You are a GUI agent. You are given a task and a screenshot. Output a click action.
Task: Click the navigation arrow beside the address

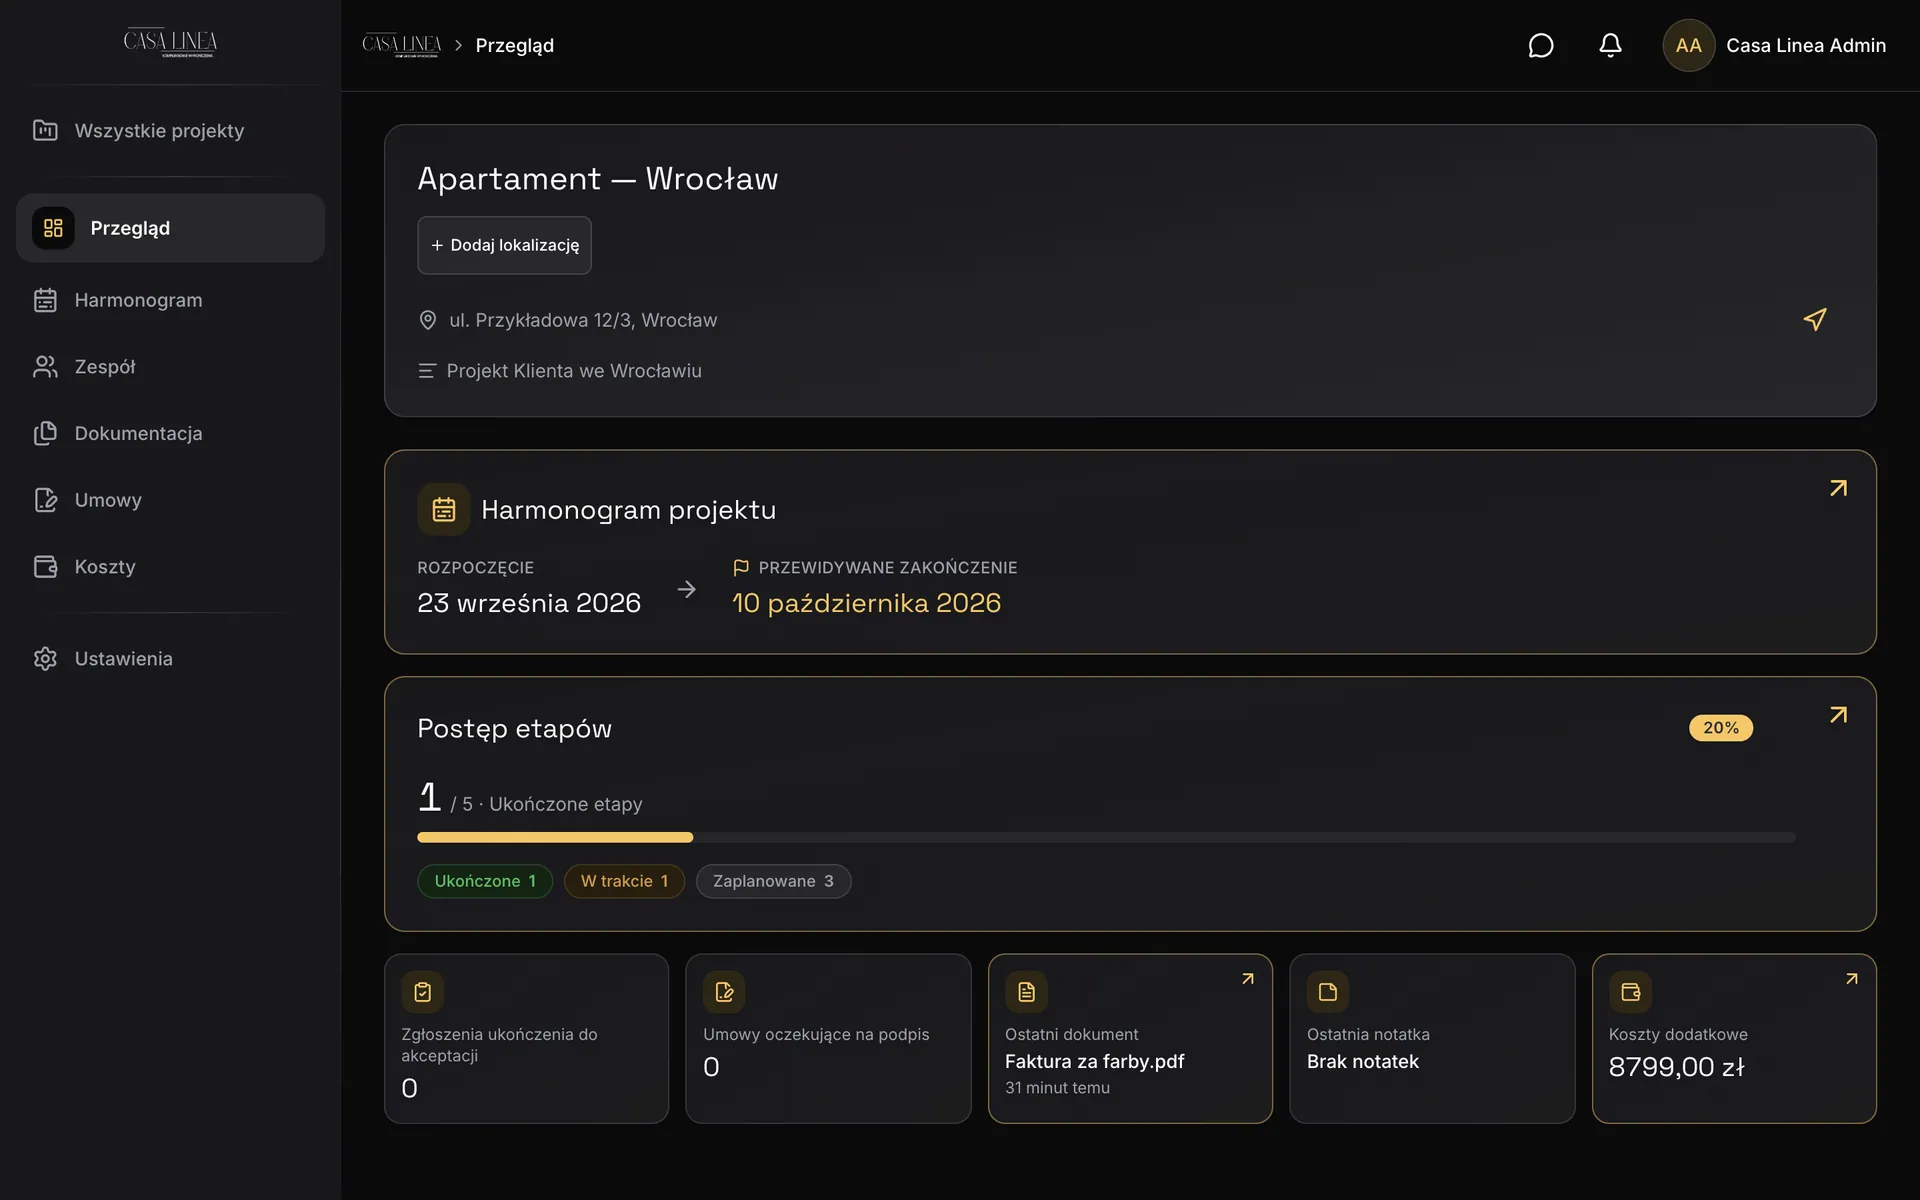[1815, 319]
